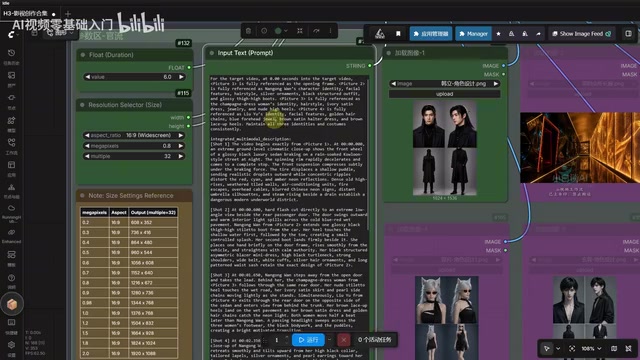Increase multiple value with right arrow
This screenshot has width=640, height=360.
pyautogui.click(x=181, y=156)
